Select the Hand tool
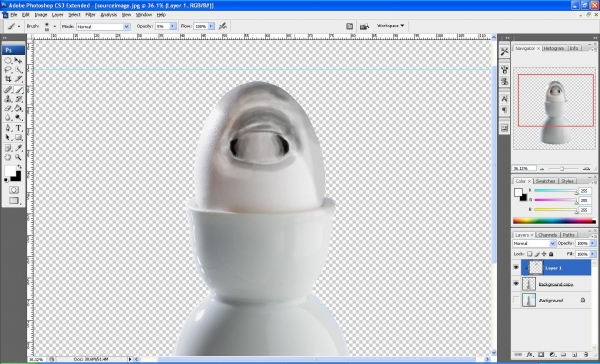This screenshot has height=364, width=600. [x=8, y=157]
